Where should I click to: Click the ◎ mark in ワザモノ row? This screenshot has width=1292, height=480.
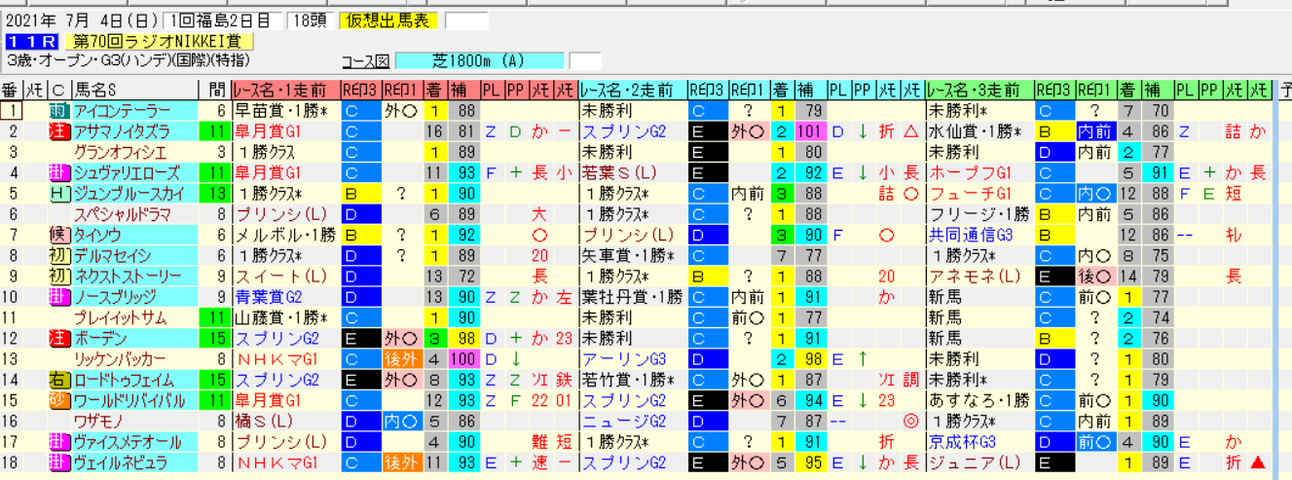910,421
